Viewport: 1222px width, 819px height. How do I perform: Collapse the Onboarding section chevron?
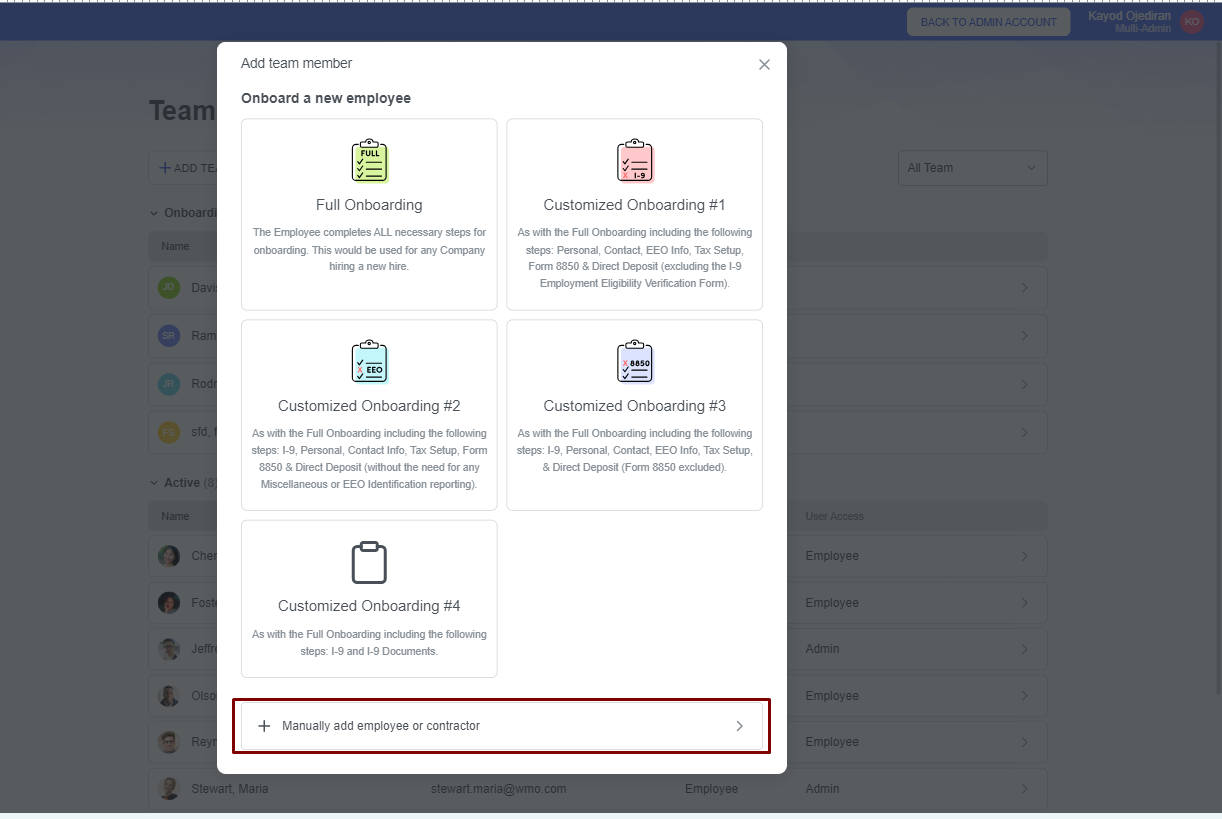[x=154, y=213]
